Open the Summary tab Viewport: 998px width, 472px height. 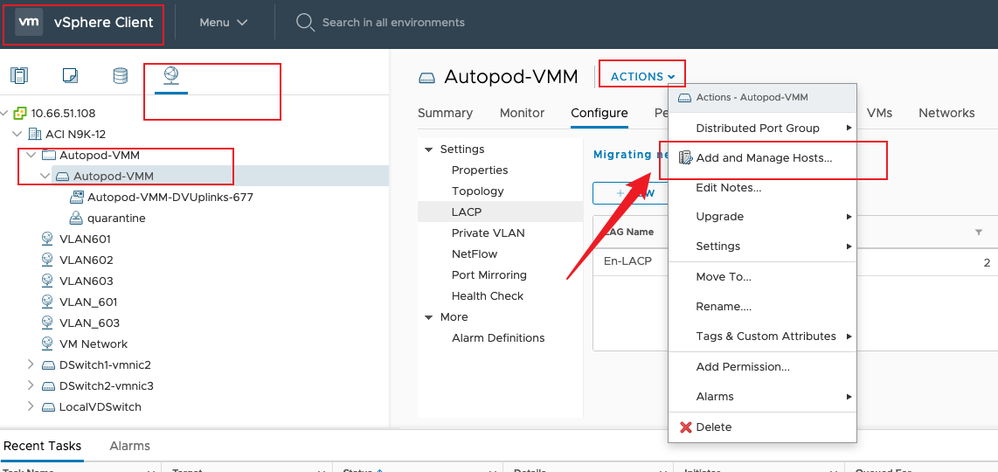[x=445, y=113]
